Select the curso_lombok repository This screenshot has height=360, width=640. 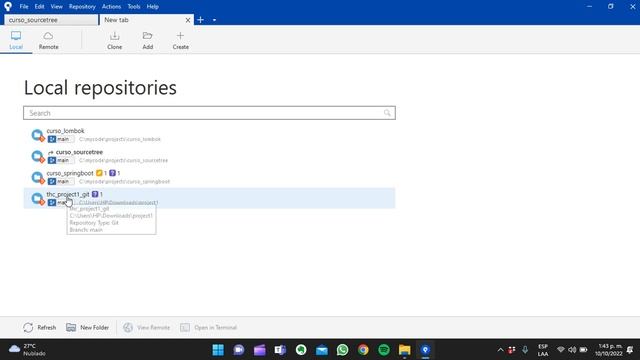click(x=209, y=135)
